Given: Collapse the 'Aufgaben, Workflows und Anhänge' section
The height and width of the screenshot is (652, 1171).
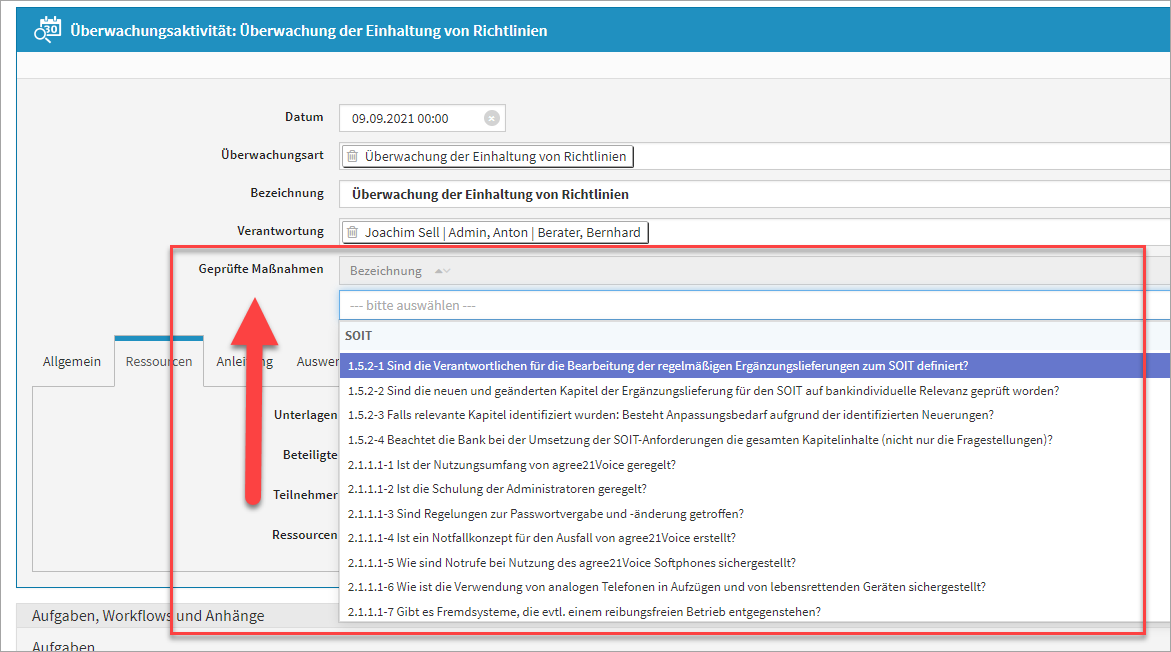Looking at the screenshot, I should pos(148,616).
